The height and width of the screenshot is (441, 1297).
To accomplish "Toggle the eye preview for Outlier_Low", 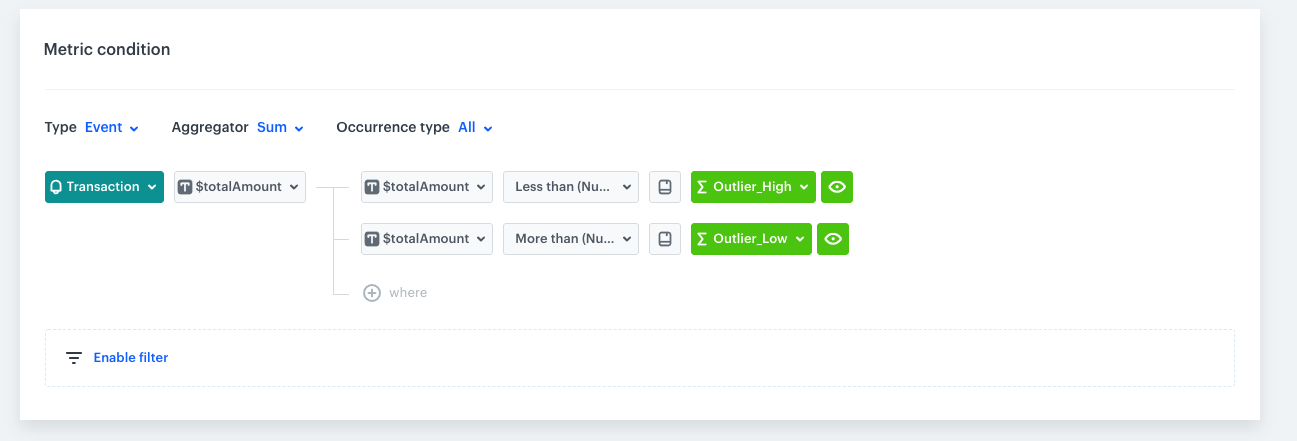I will 833,239.
